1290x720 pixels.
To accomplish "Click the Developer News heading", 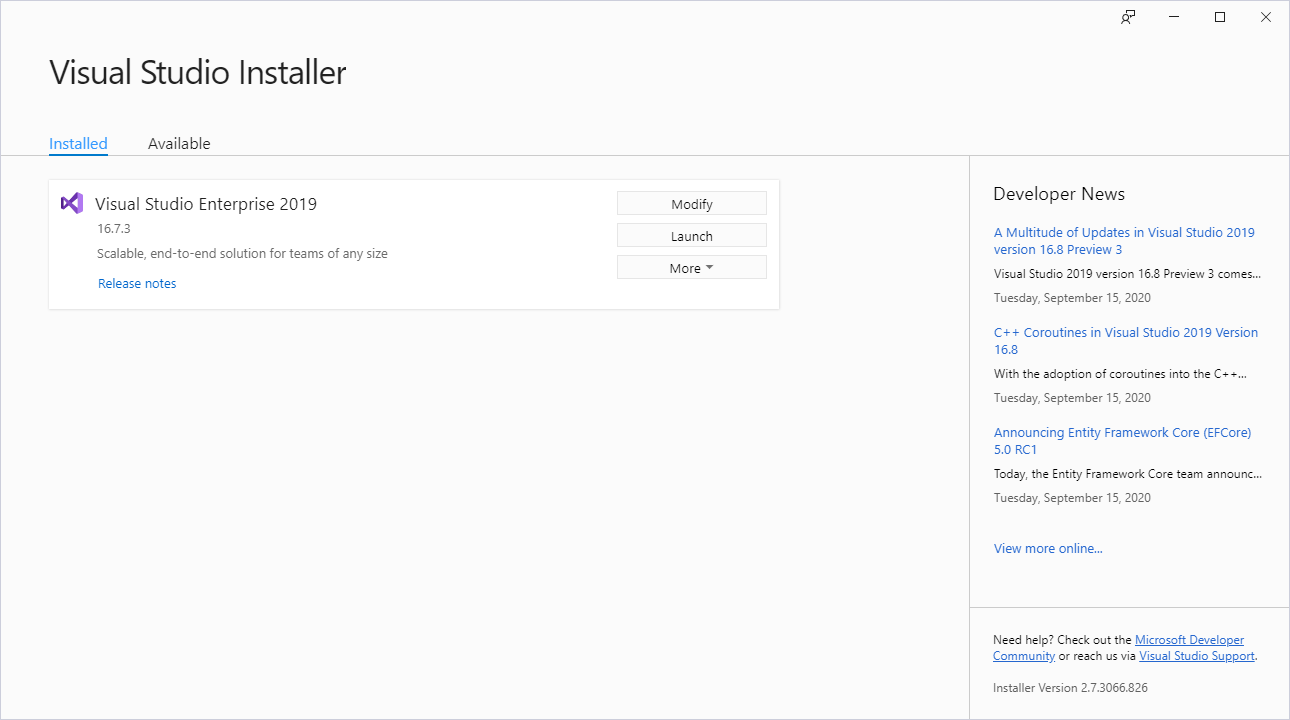I will [x=1059, y=194].
